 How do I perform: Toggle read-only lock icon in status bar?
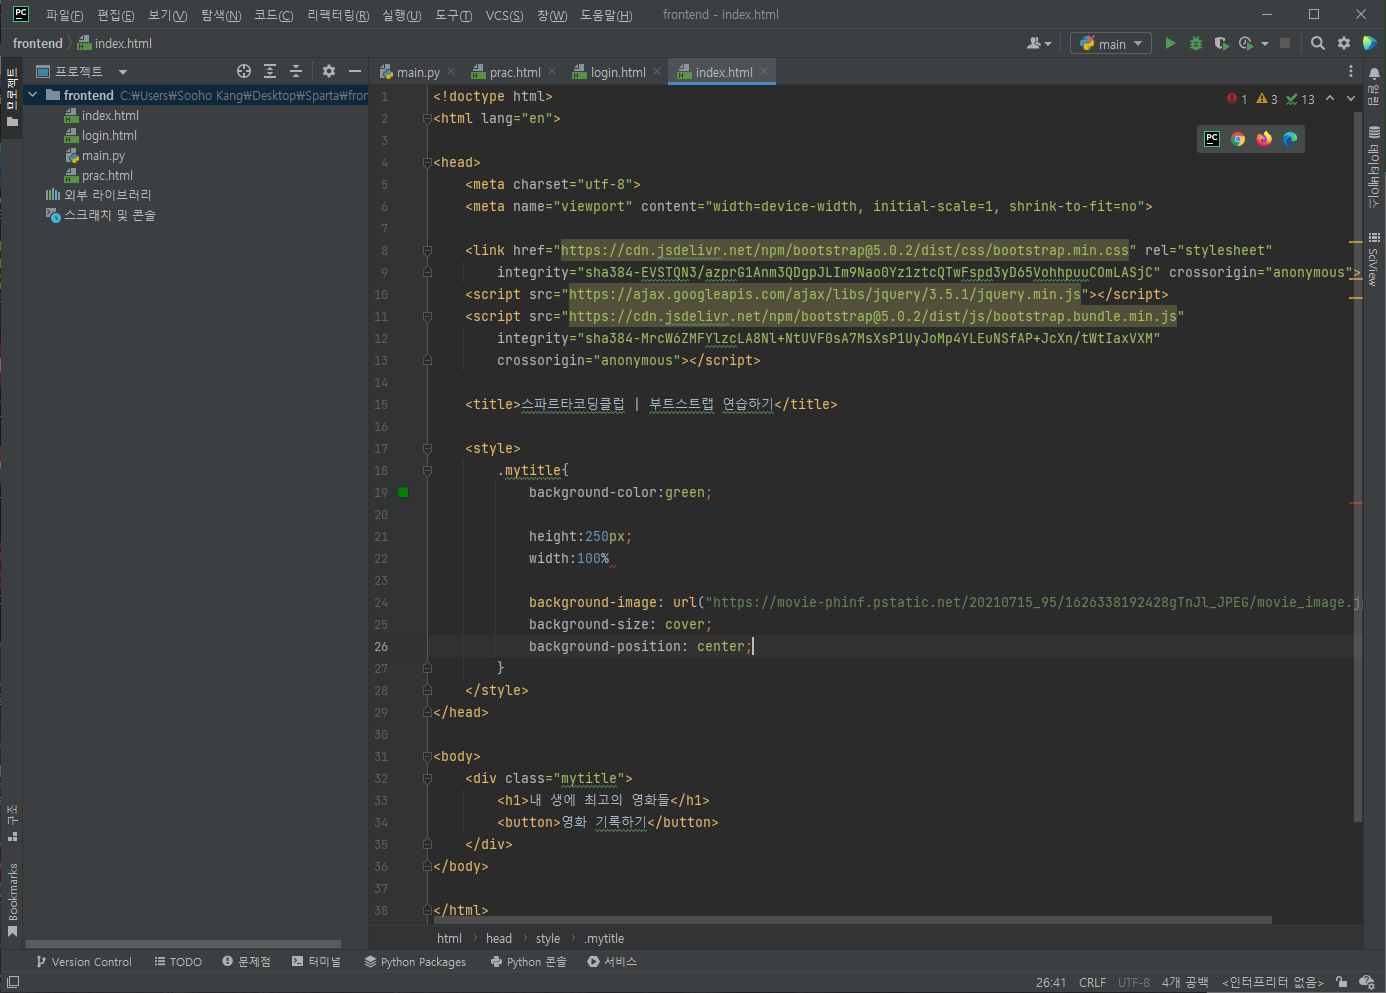click(1341, 982)
